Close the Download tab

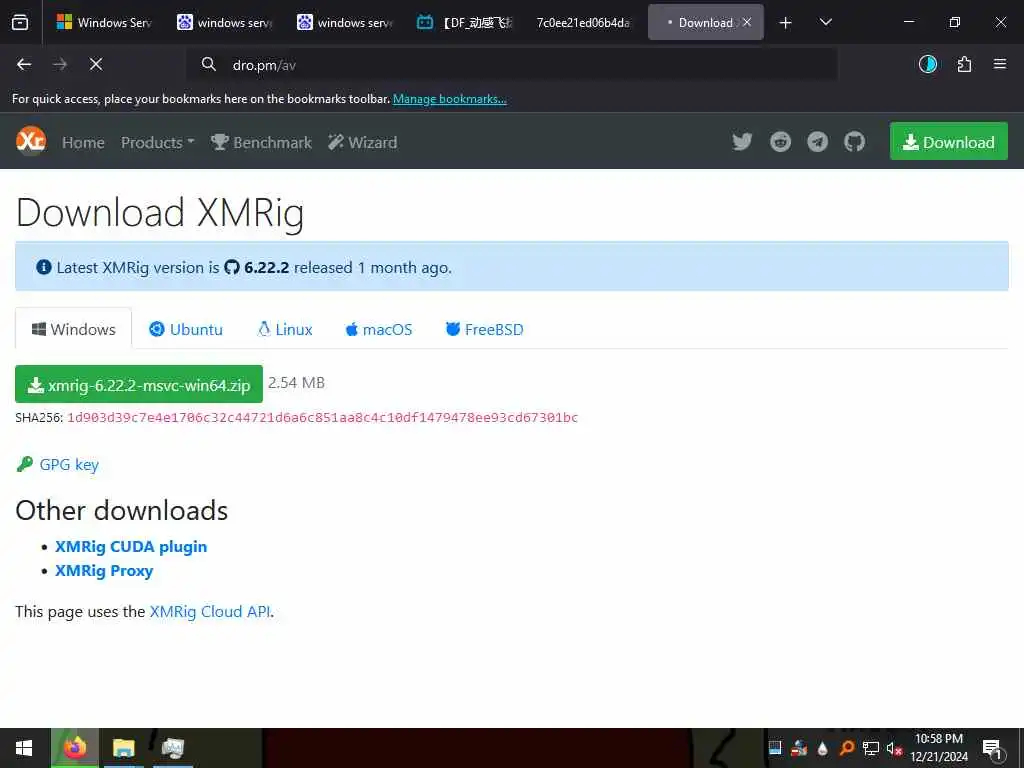coord(747,22)
